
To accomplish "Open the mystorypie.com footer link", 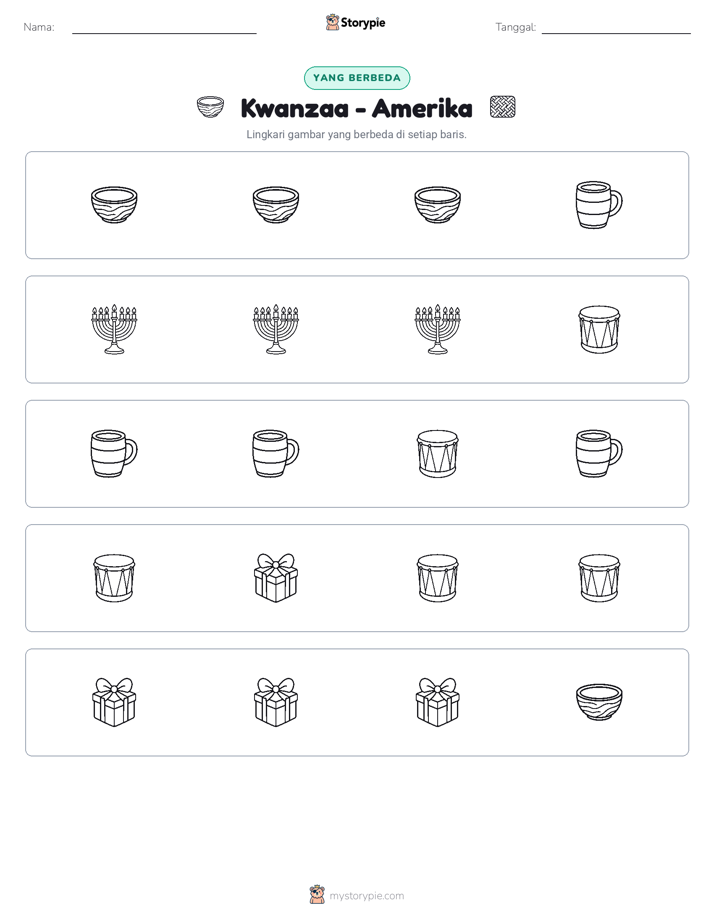I will click(x=356, y=895).
